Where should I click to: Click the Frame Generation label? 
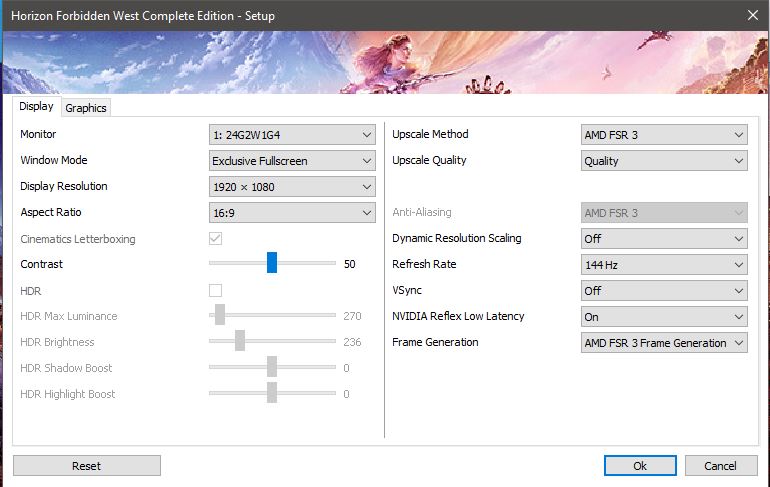[435, 342]
